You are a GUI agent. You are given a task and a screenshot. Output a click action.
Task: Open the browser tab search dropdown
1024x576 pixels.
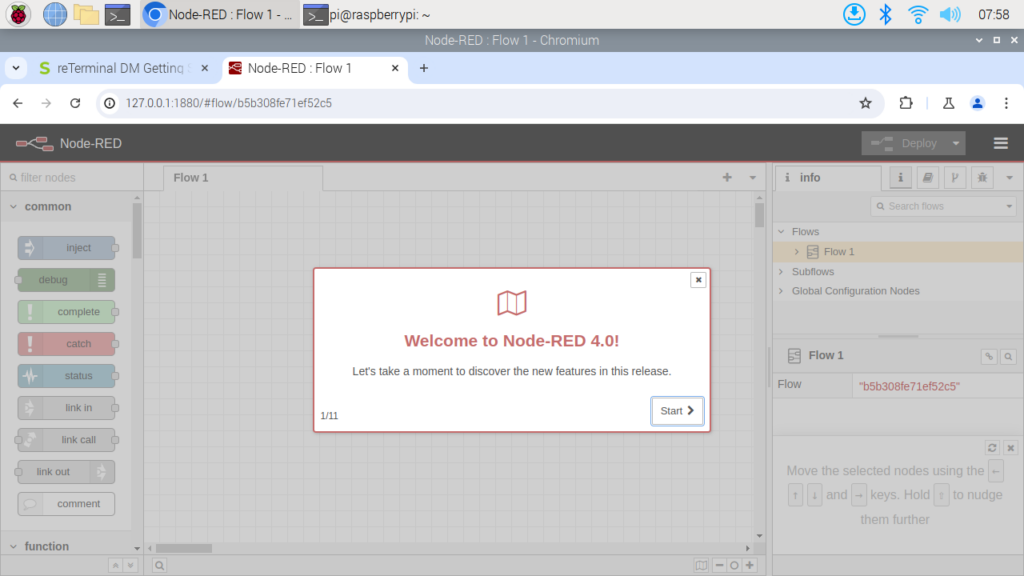[16, 68]
